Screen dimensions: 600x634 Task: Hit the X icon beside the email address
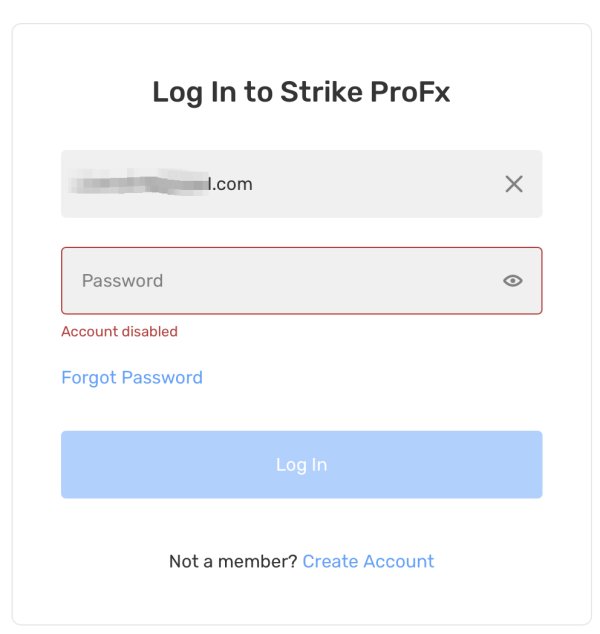513,184
